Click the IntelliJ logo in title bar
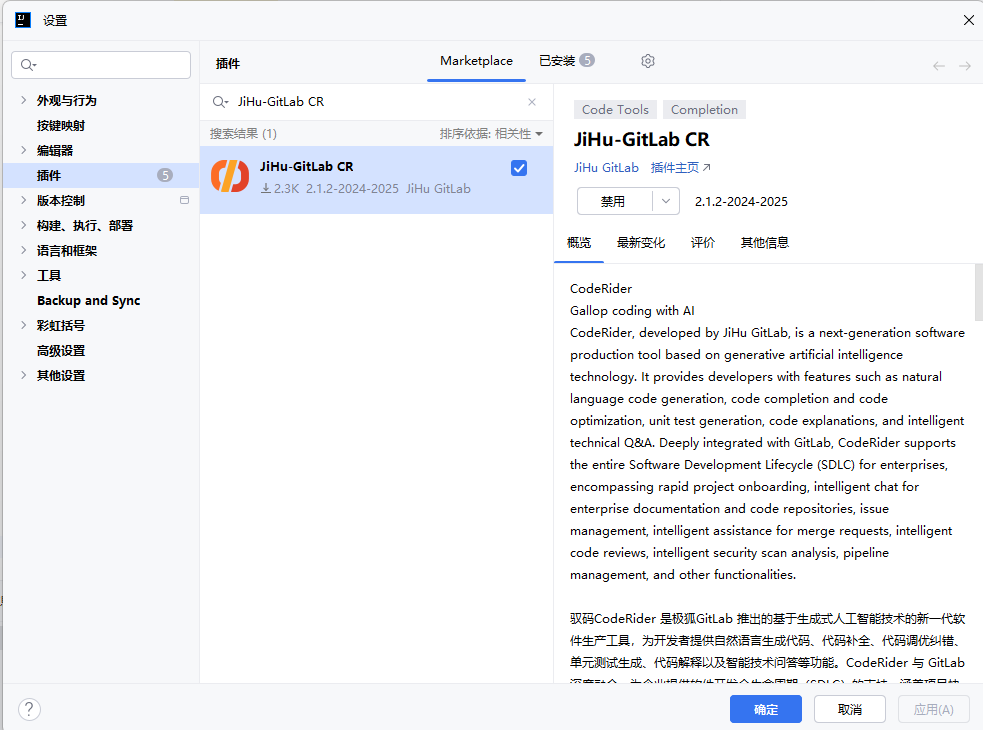 23,20
